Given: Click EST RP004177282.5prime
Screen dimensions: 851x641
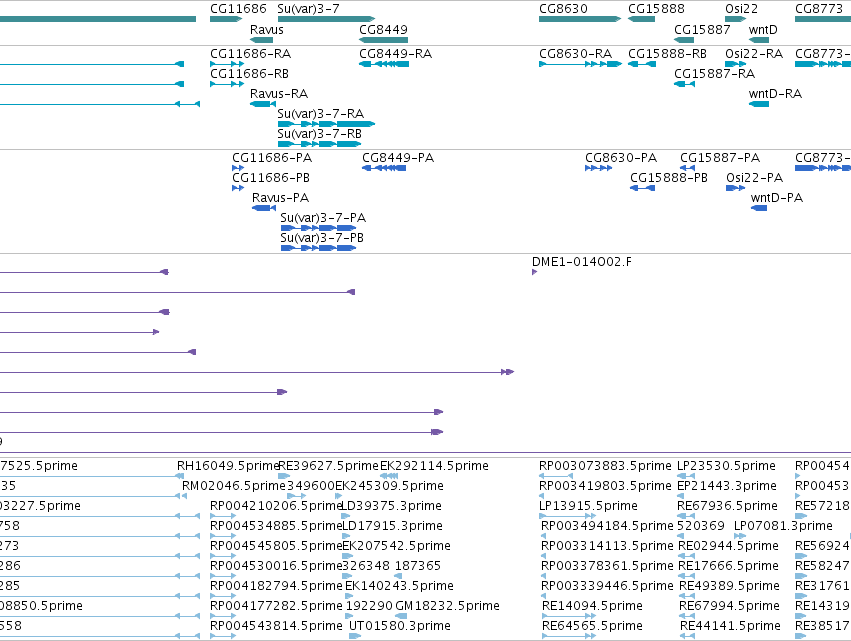Looking at the screenshot, I should click(276, 606).
